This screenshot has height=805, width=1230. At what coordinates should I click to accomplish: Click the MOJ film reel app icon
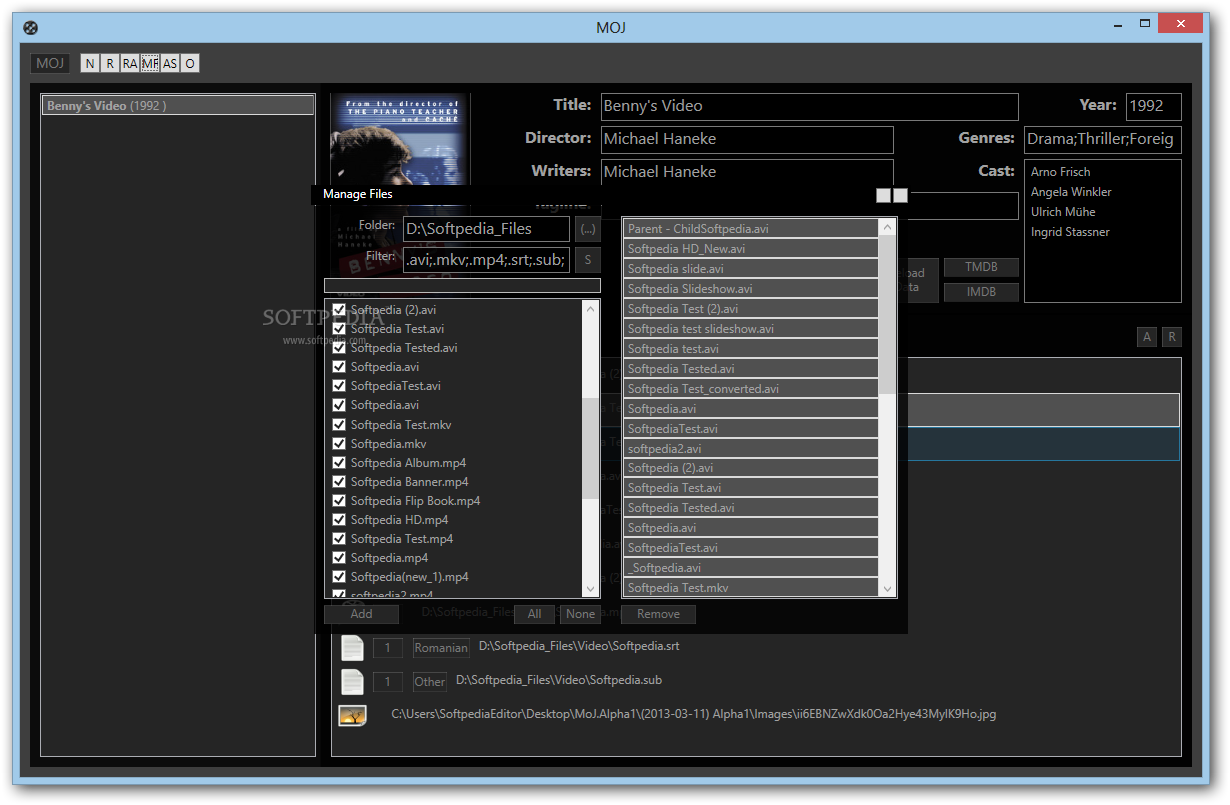click(30, 27)
